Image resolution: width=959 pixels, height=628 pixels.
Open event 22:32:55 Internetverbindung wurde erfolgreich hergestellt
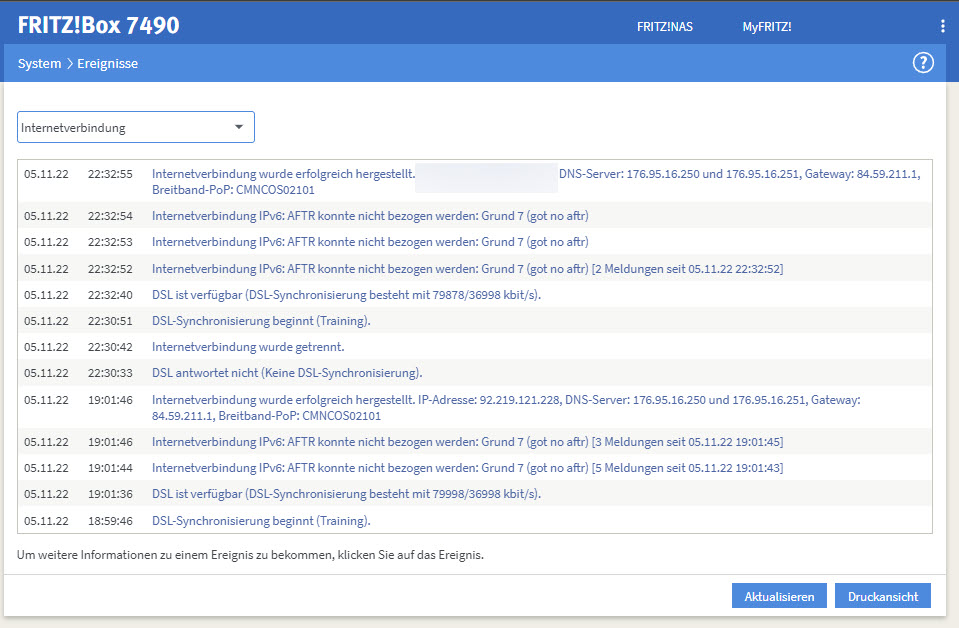475,182
